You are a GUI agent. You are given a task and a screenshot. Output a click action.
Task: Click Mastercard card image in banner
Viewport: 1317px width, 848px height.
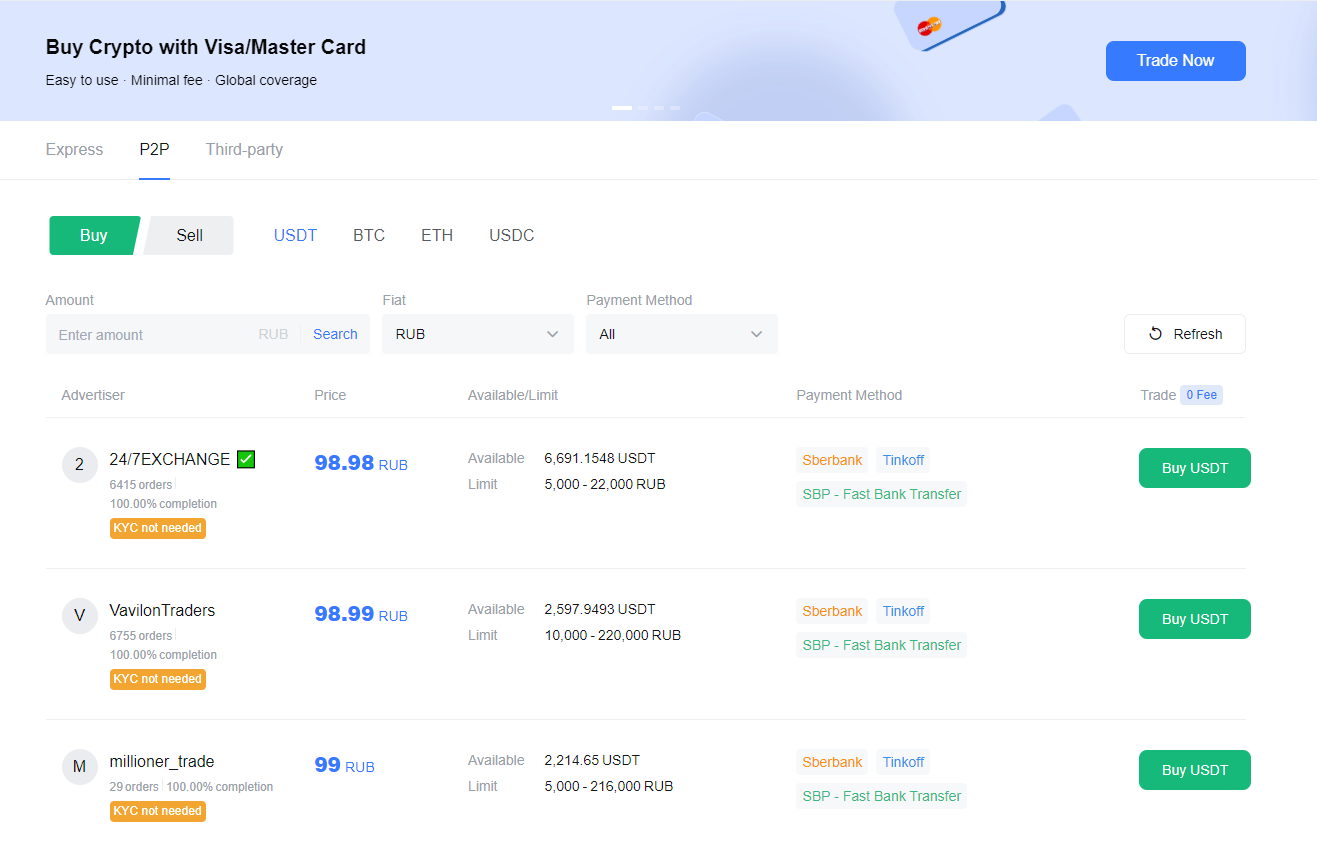pyautogui.click(x=948, y=24)
